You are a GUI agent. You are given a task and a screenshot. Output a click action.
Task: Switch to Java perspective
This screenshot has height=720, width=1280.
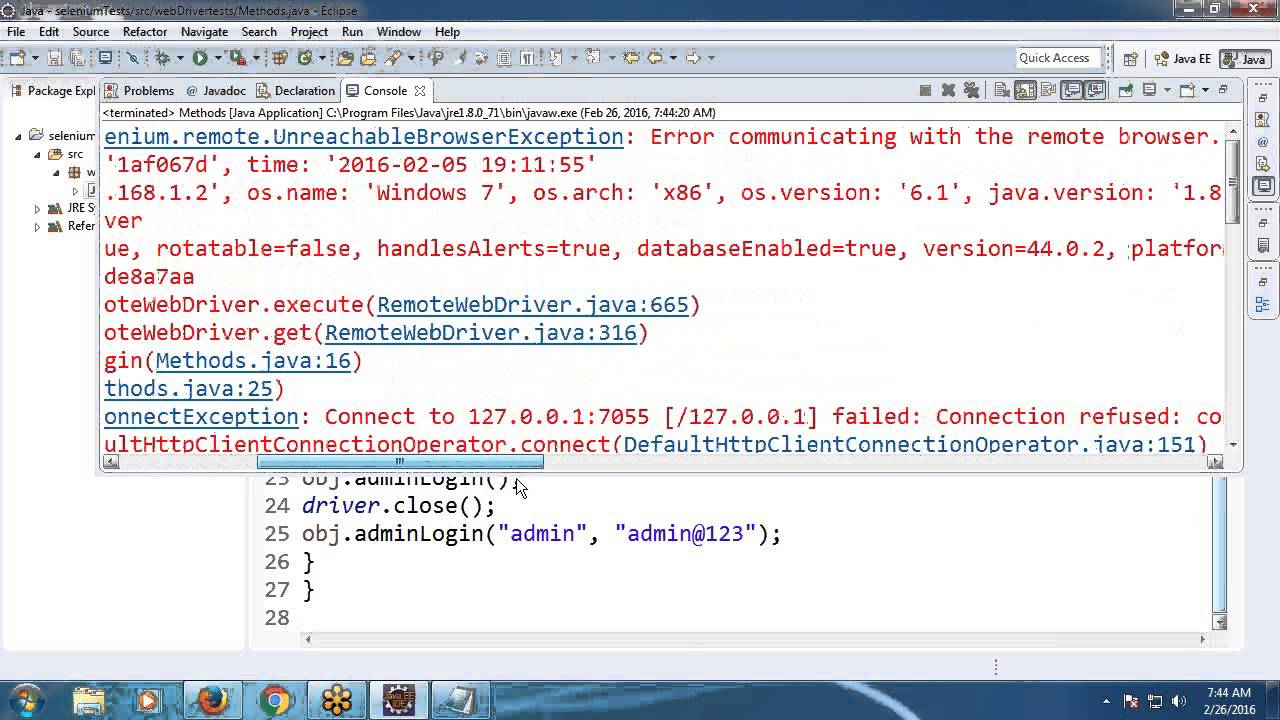[x=1244, y=59]
